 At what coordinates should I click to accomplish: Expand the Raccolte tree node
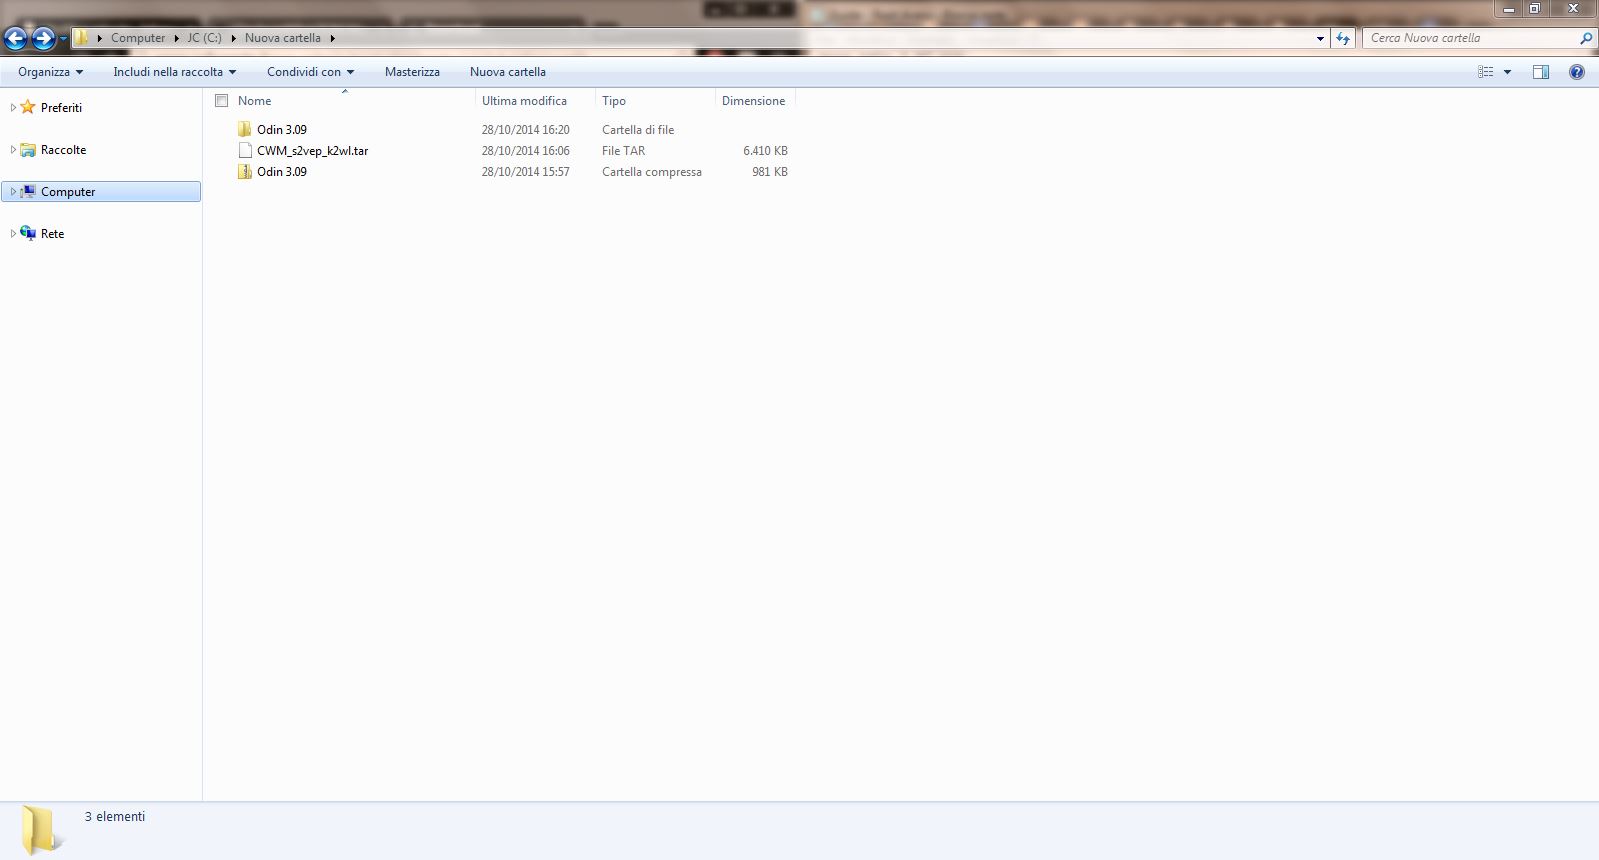(x=12, y=150)
